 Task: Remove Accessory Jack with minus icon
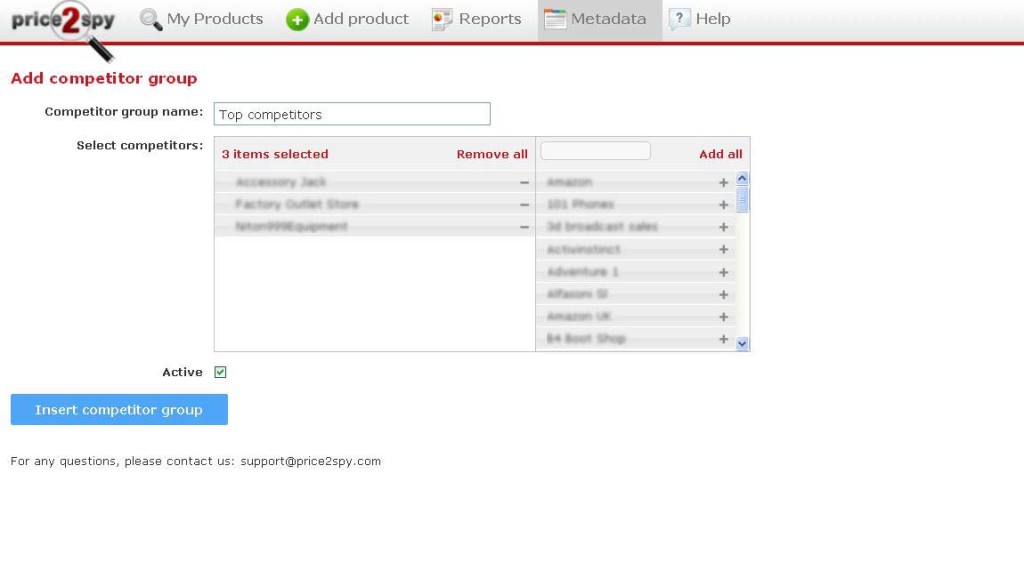click(524, 183)
